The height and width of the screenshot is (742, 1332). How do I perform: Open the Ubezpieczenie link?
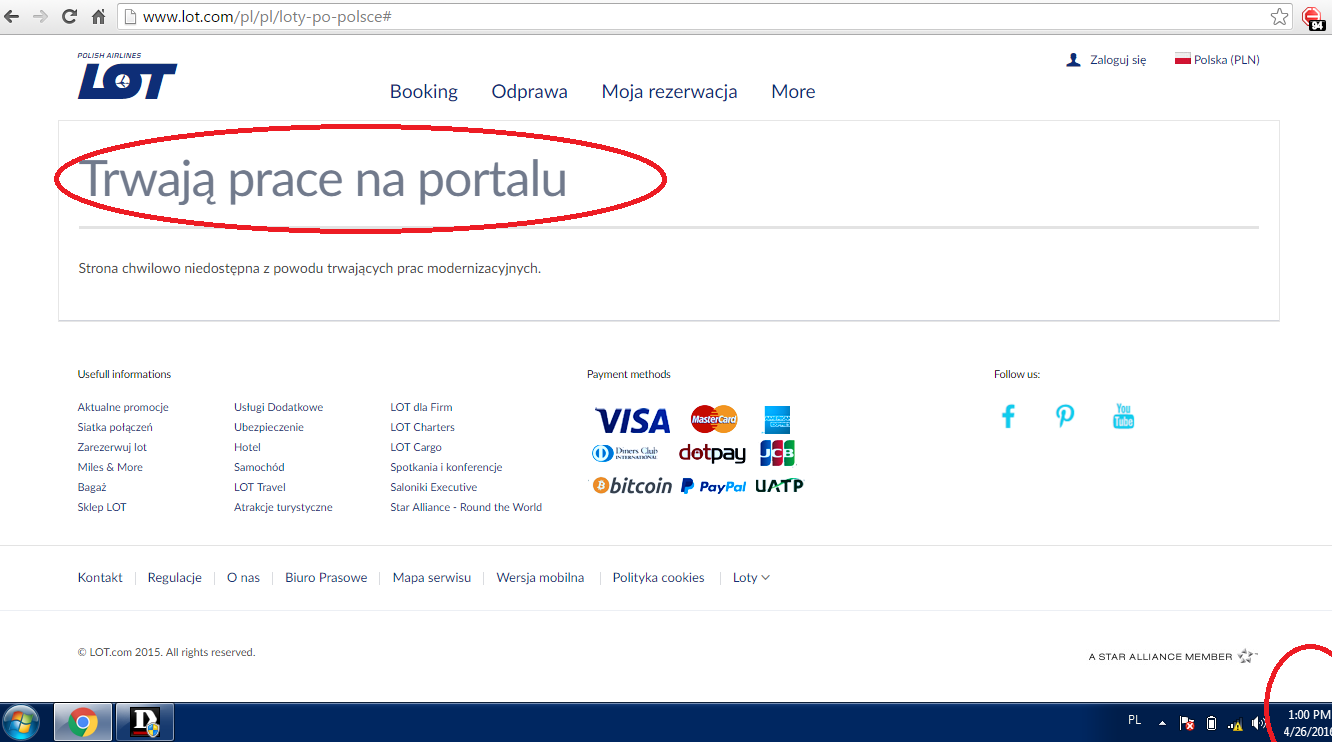[x=269, y=427]
